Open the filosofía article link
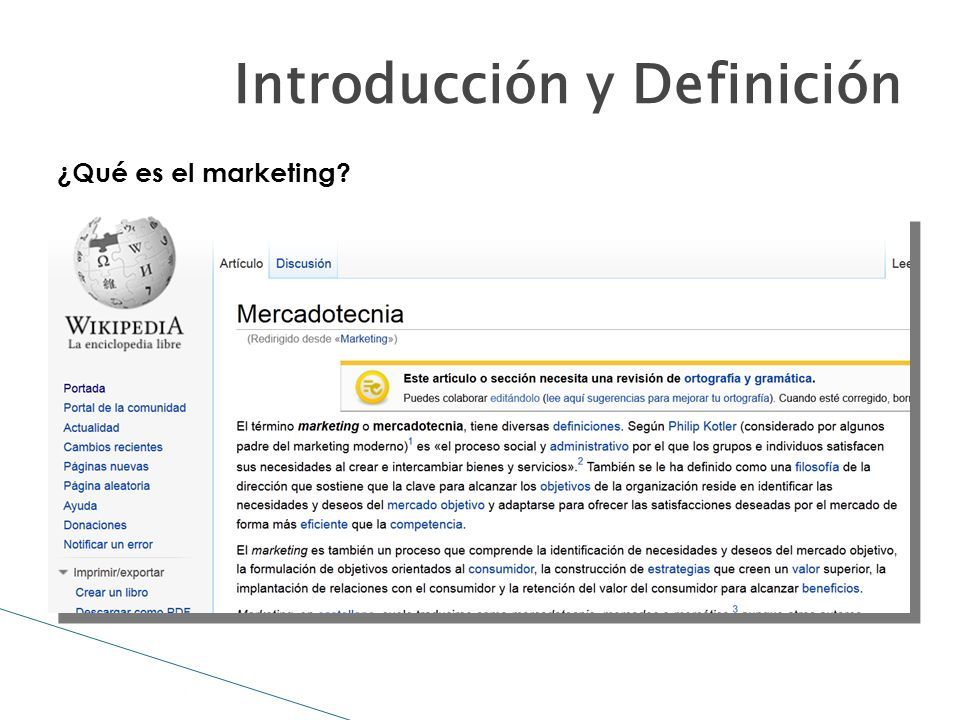This screenshot has height=720, width=960. 817,467
